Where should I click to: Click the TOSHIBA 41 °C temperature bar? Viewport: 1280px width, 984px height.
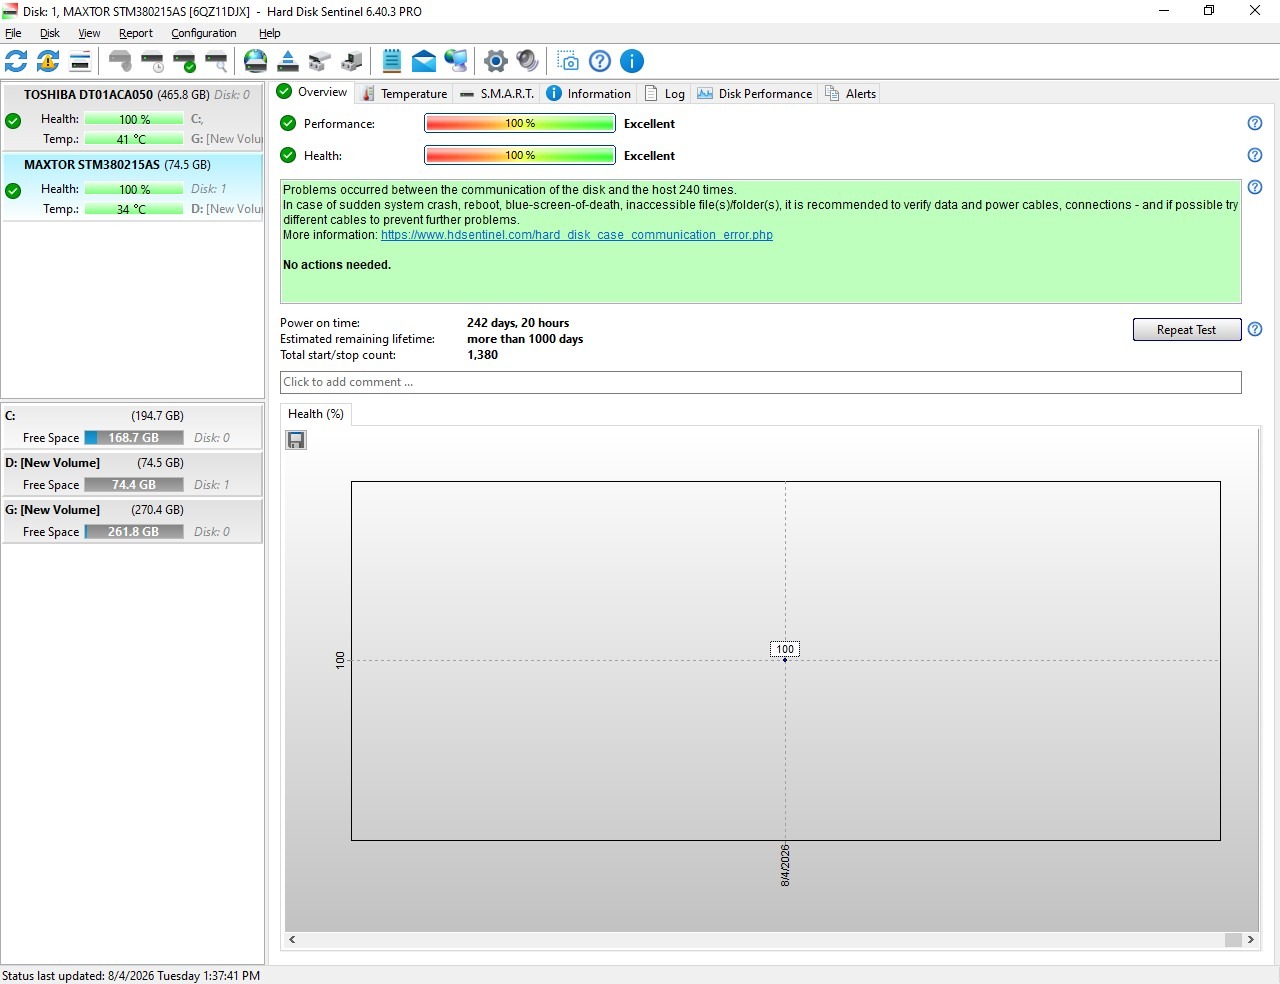pos(134,139)
